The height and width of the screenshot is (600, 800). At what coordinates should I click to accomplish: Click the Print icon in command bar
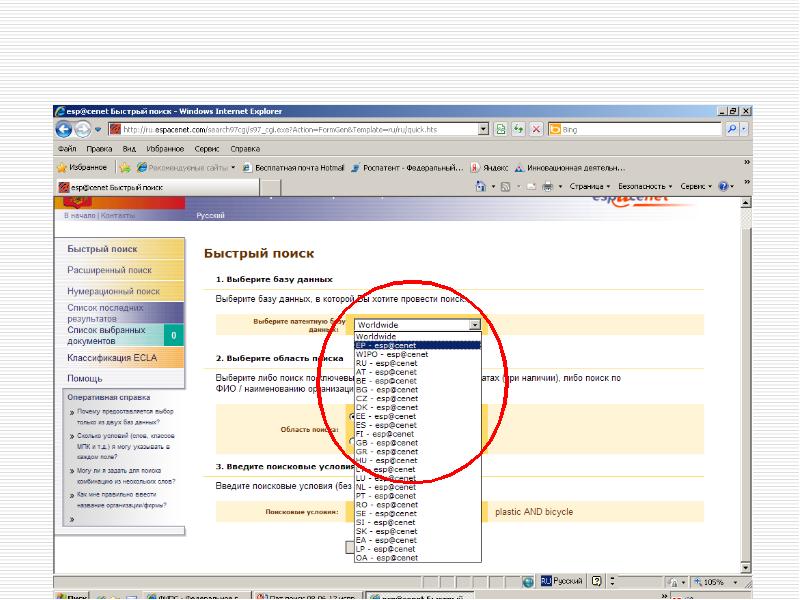pos(547,187)
